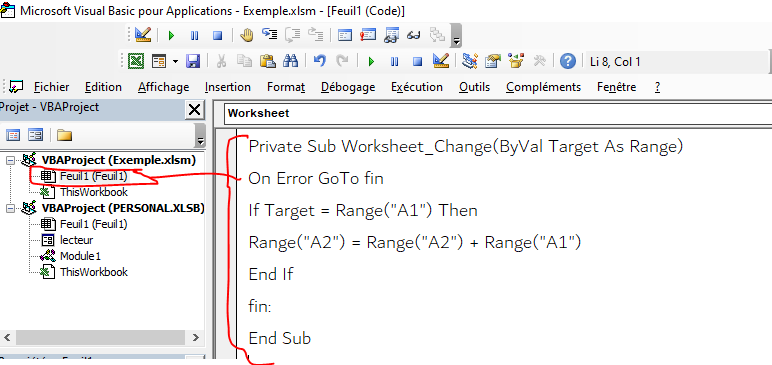Click Reset square on Standard toolbar
This screenshot has width=772, height=365.
point(418,62)
